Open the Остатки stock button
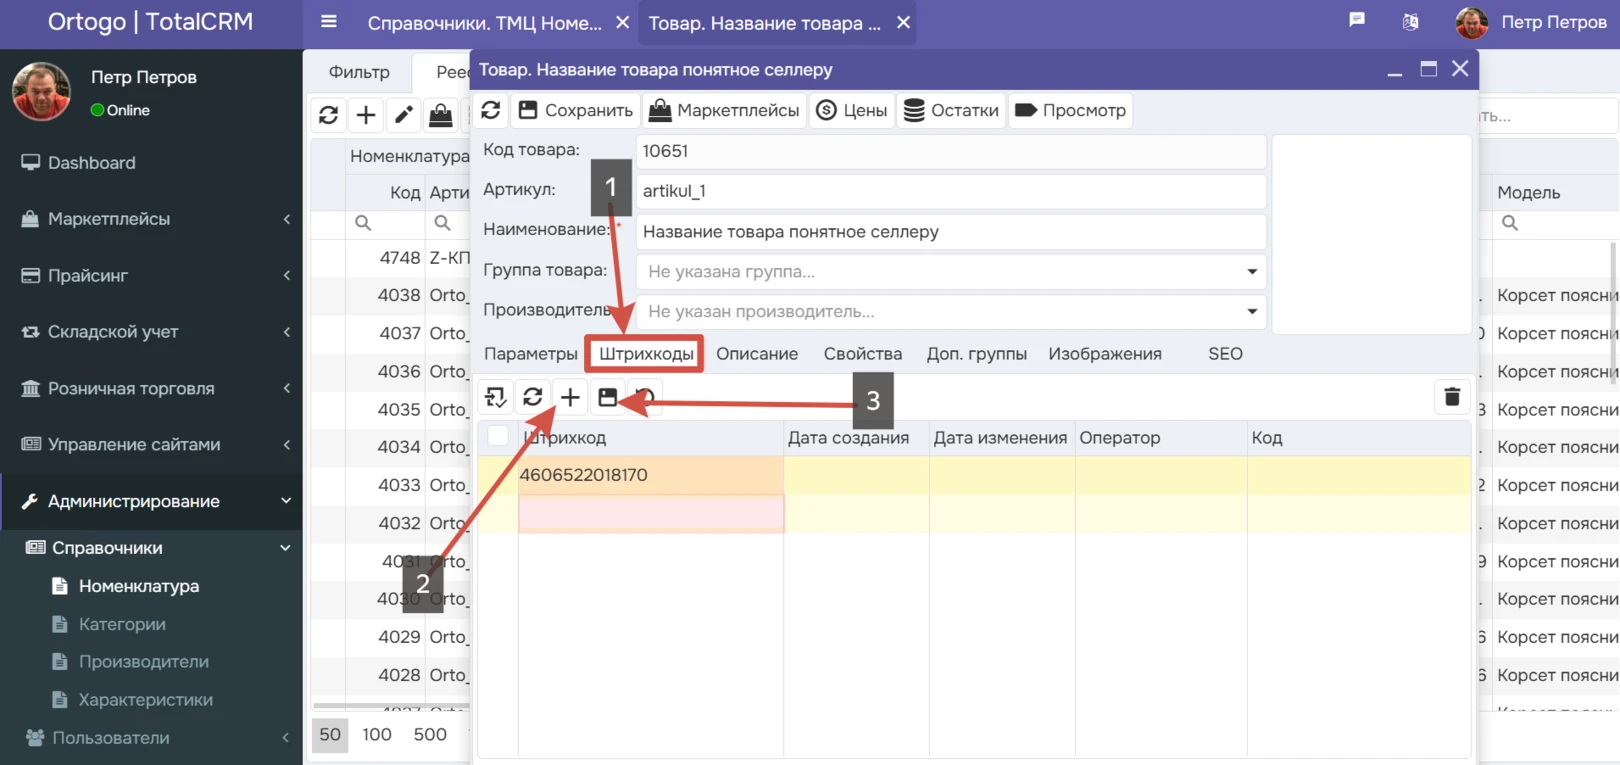The height and width of the screenshot is (765, 1620). [x=951, y=110]
